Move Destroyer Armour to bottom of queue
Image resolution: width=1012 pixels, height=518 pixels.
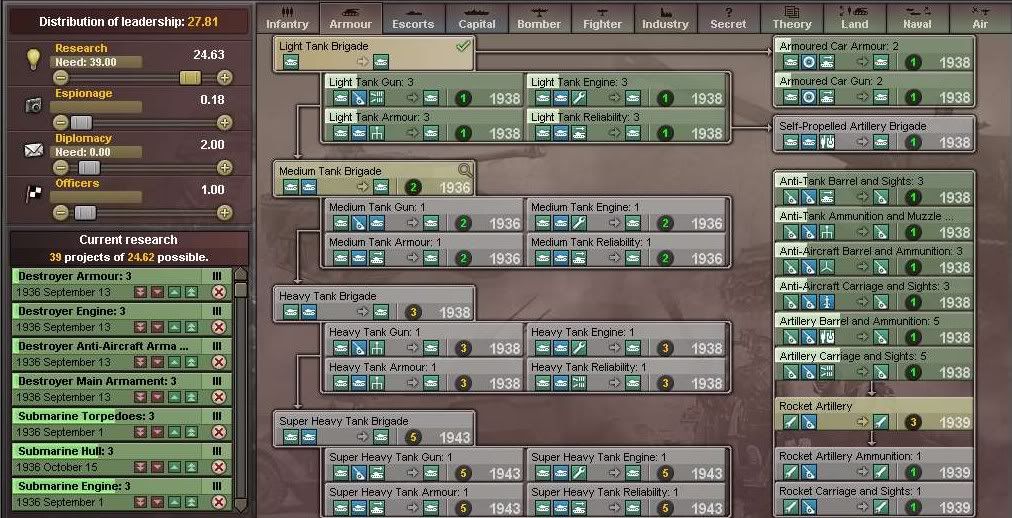(140, 292)
